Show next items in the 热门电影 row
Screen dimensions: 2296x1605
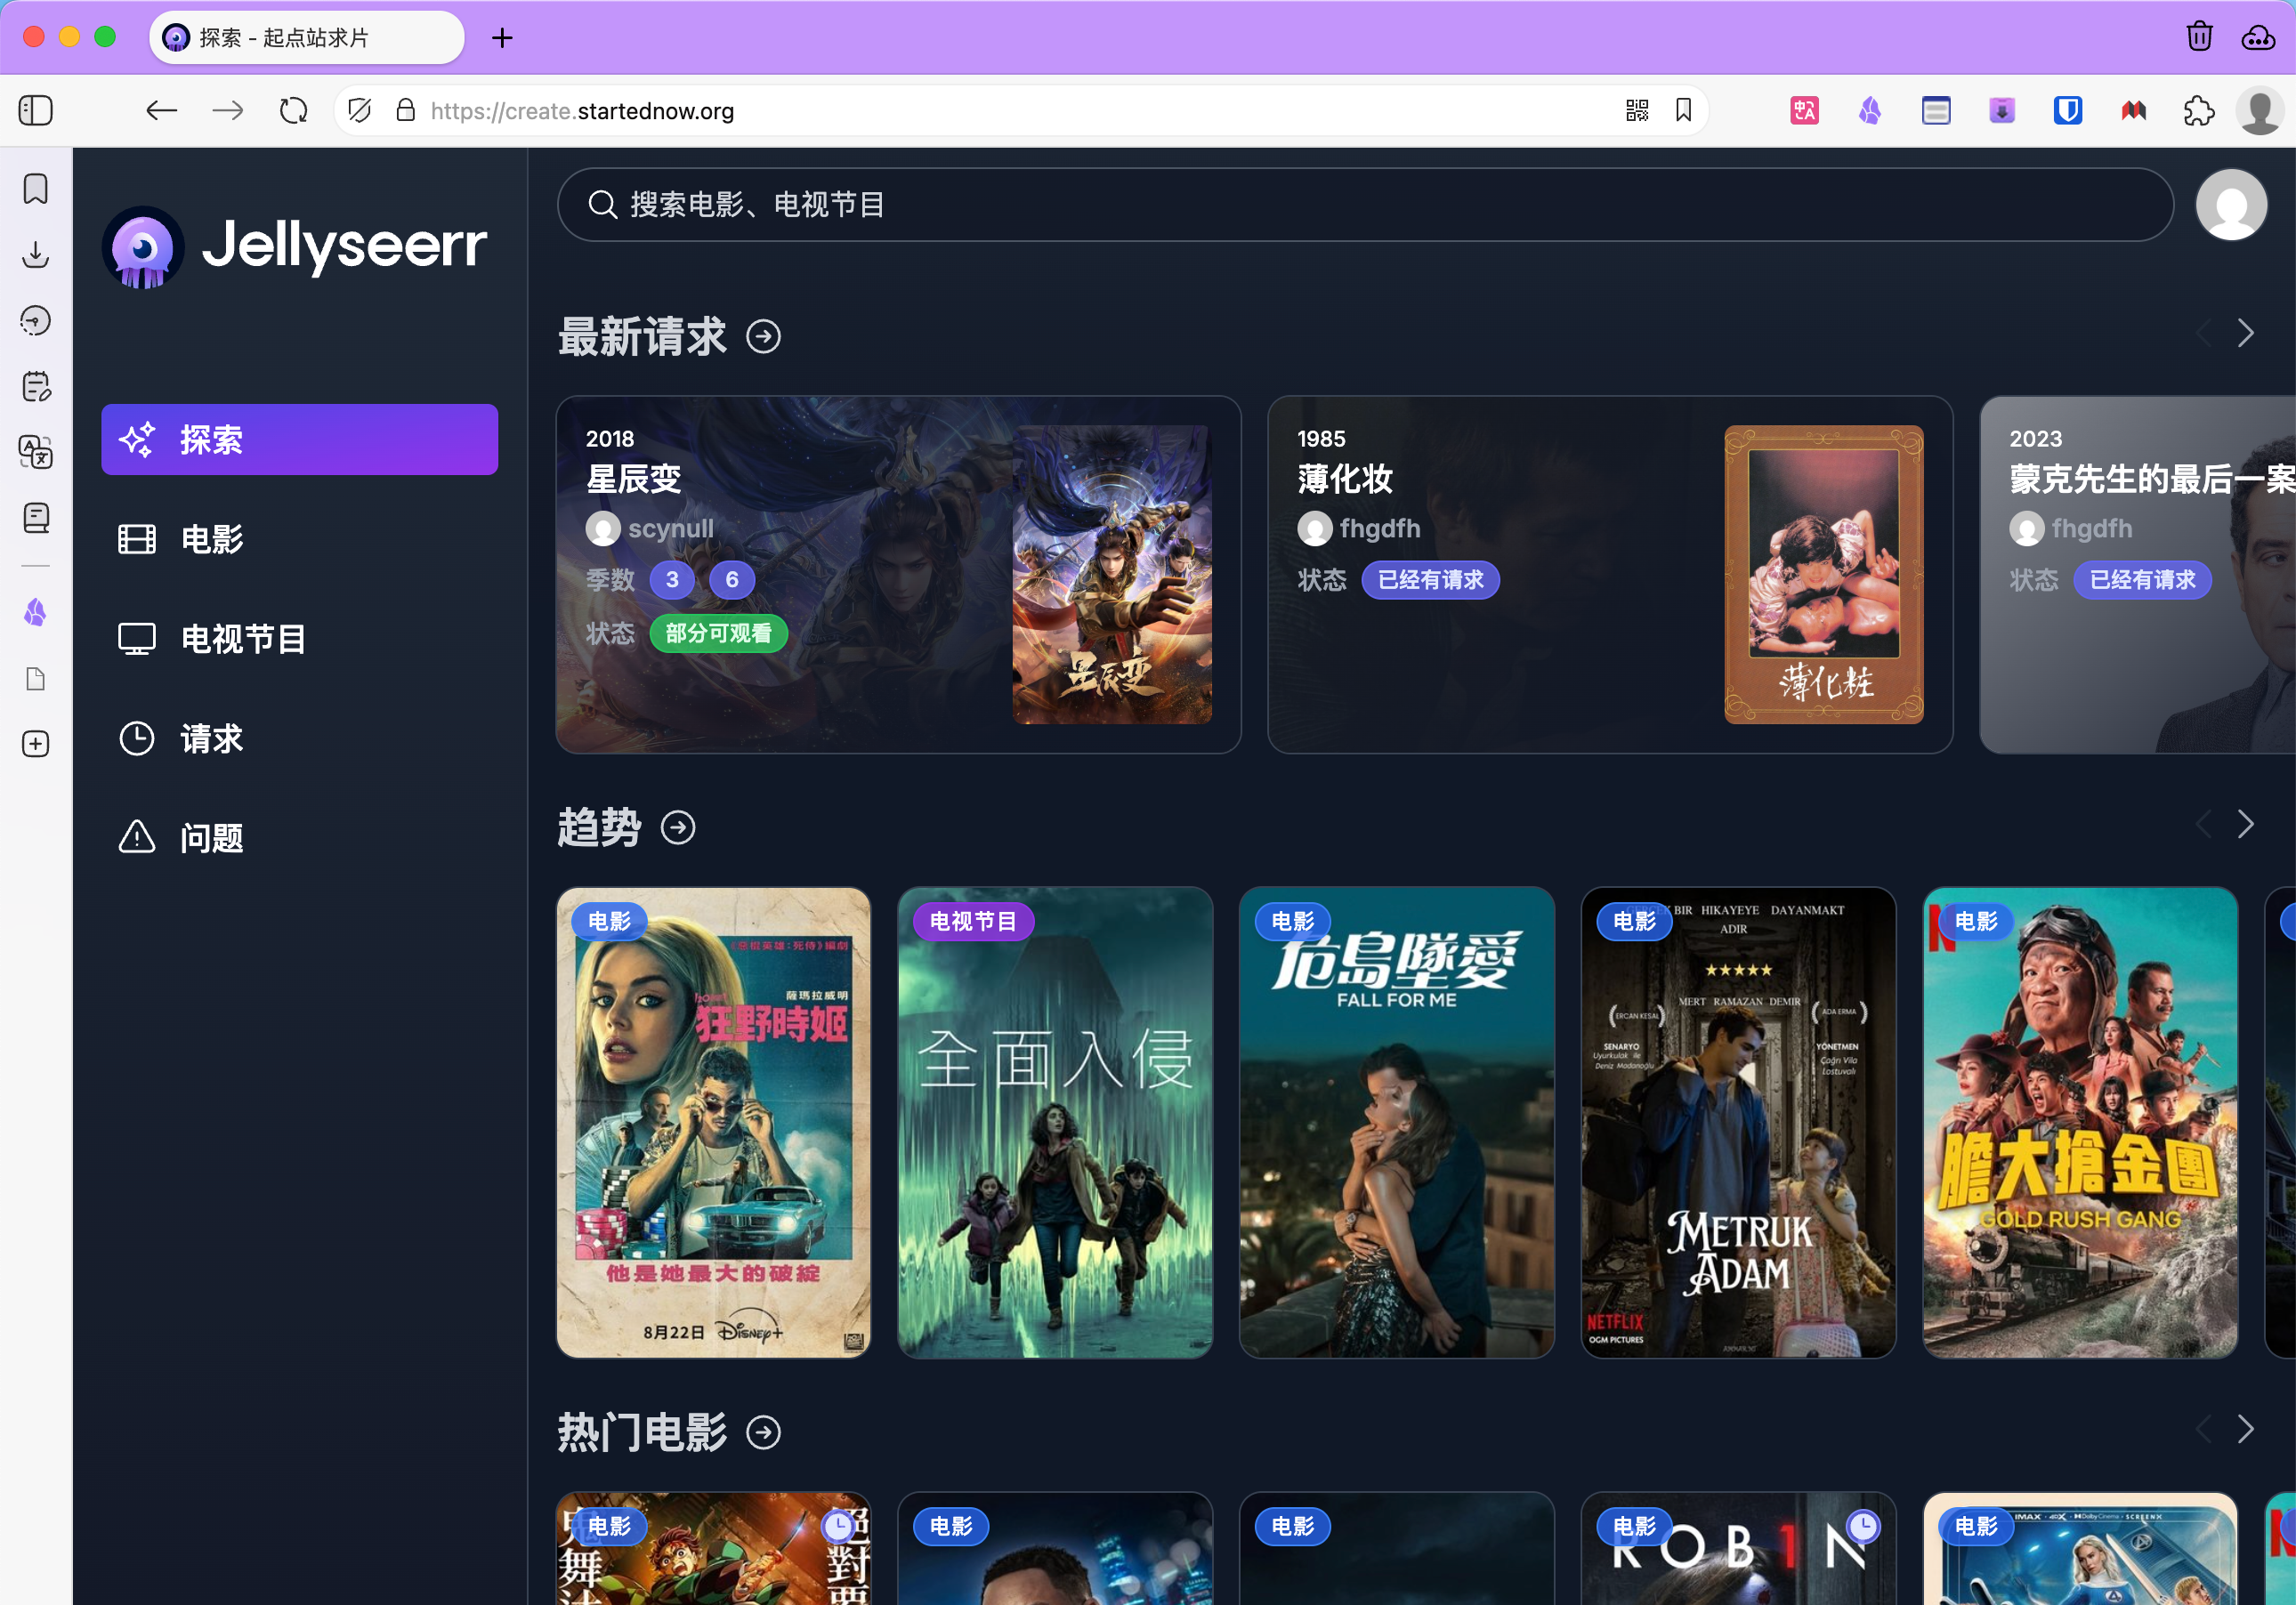[x=2246, y=1429]
